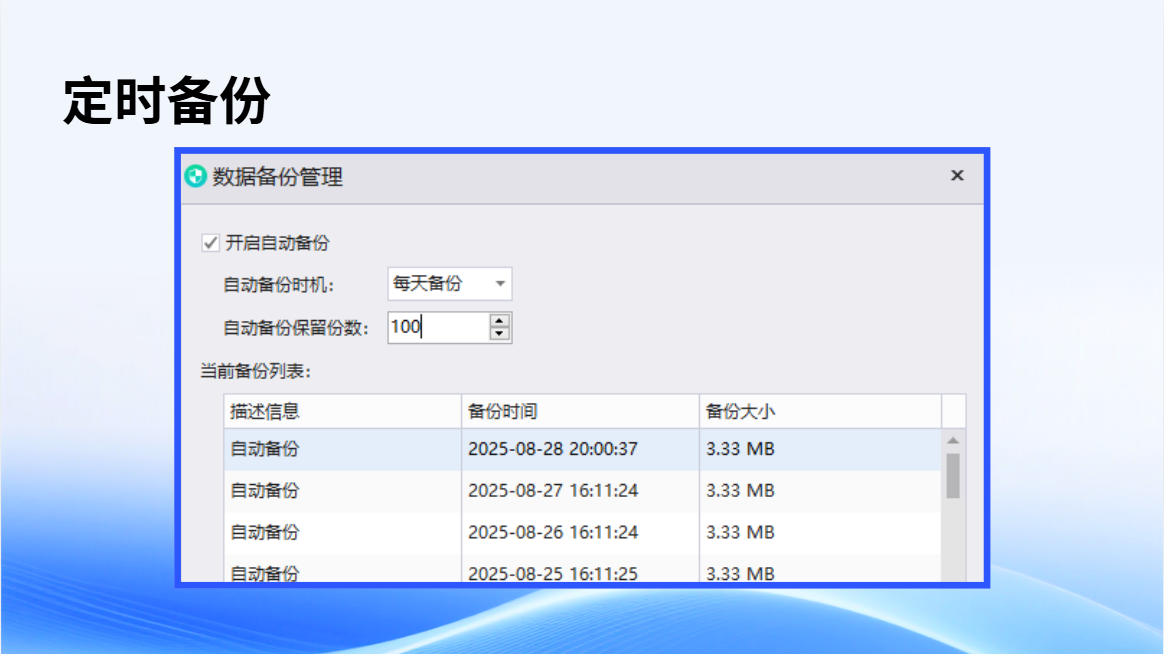Click the dropdown arrow next to 每天备份

(x=500, y=284)
